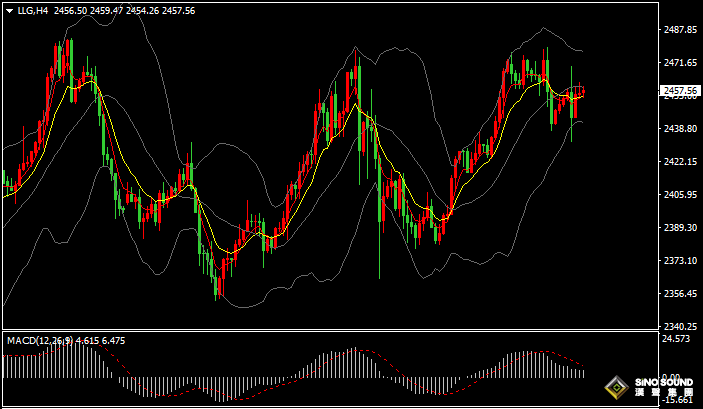
Task: Click the 2422.15 price axis label
Action: pos(679,162)
